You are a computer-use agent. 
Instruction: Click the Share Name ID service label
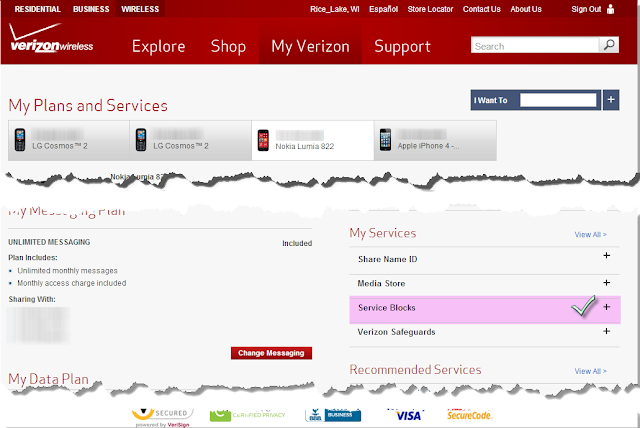pyautogui.click(x=387, y=259)
